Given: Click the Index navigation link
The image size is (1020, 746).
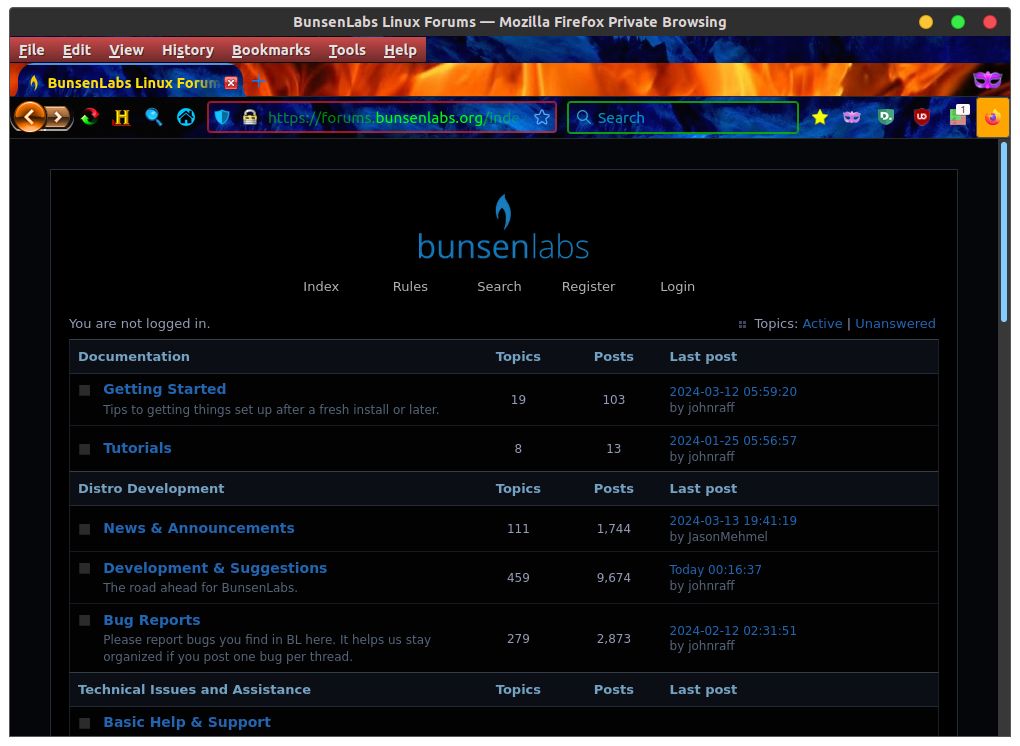Looking at the screenshot, I should pos(321,287).
